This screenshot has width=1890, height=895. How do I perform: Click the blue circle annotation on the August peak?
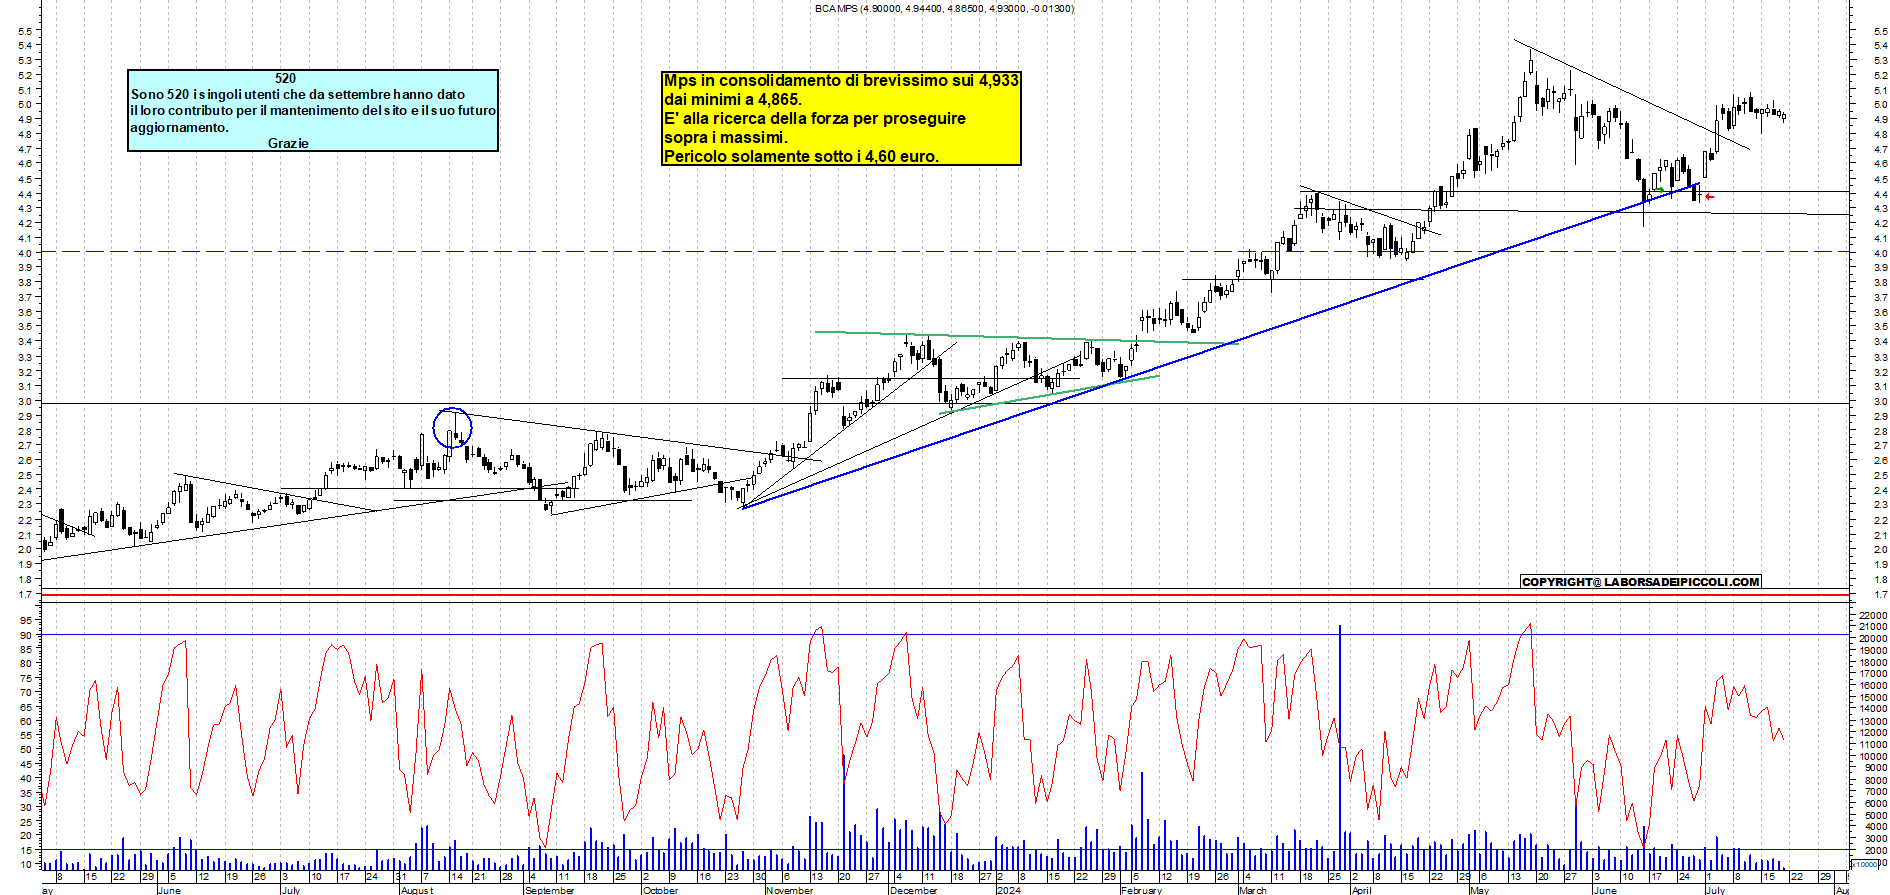click(452, 427)
